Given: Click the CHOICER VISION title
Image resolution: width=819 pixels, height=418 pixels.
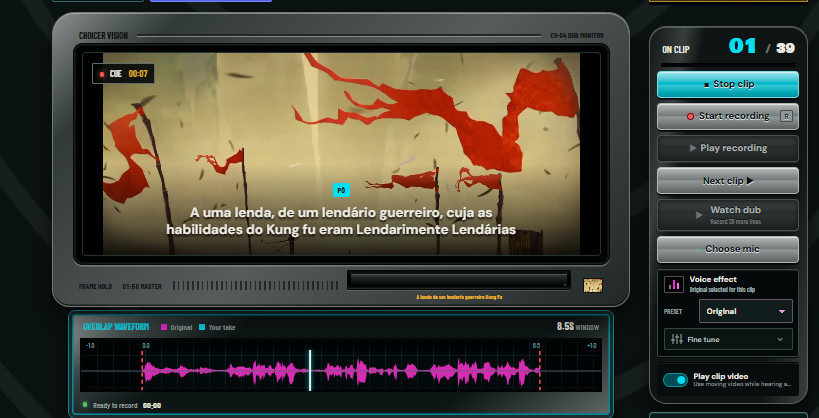Looking at the screenshot, I should pos(103,36).
